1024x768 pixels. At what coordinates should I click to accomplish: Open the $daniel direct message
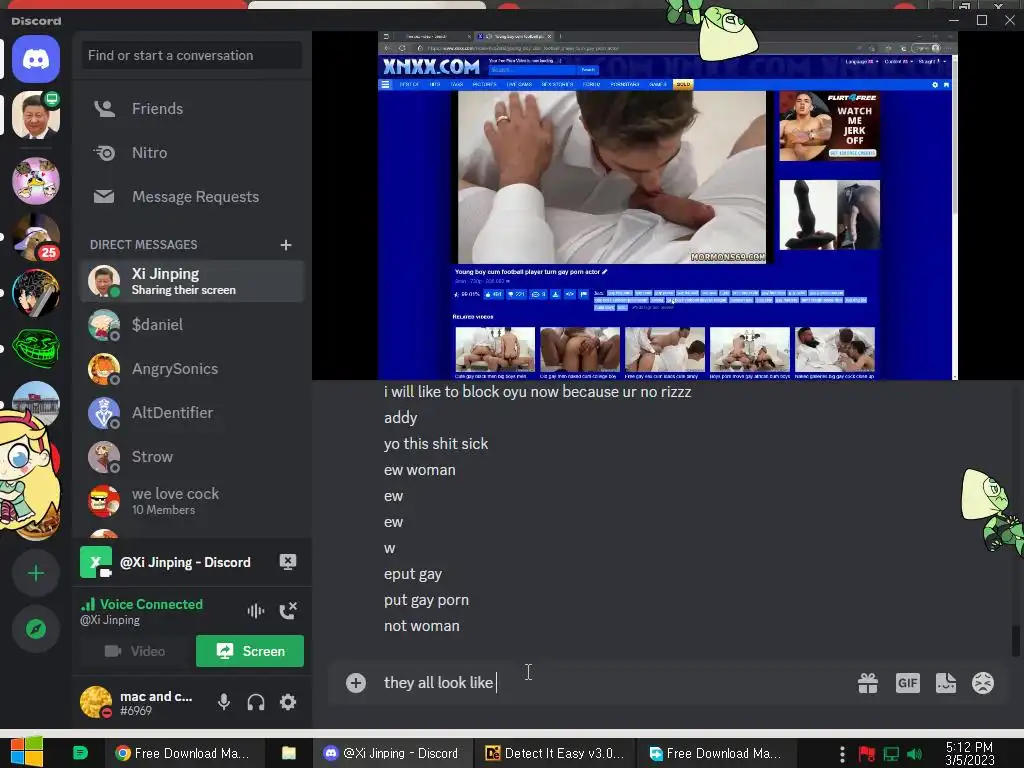(x=192, y=325)
